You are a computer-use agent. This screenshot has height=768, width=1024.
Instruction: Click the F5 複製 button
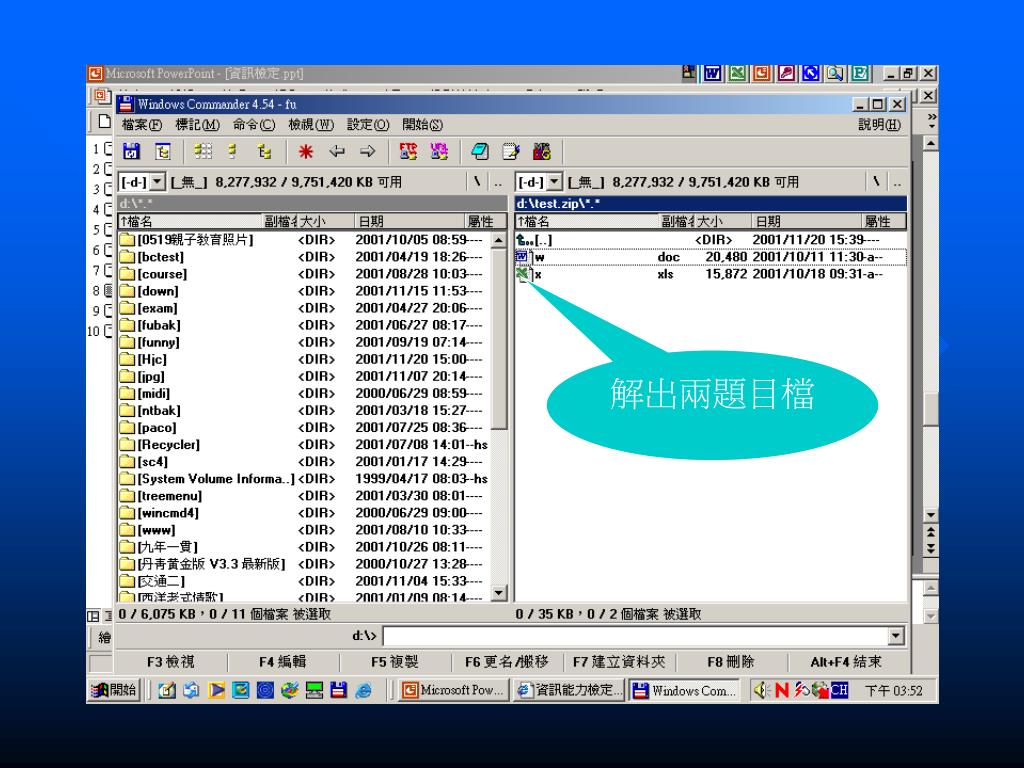pos(394,662)
